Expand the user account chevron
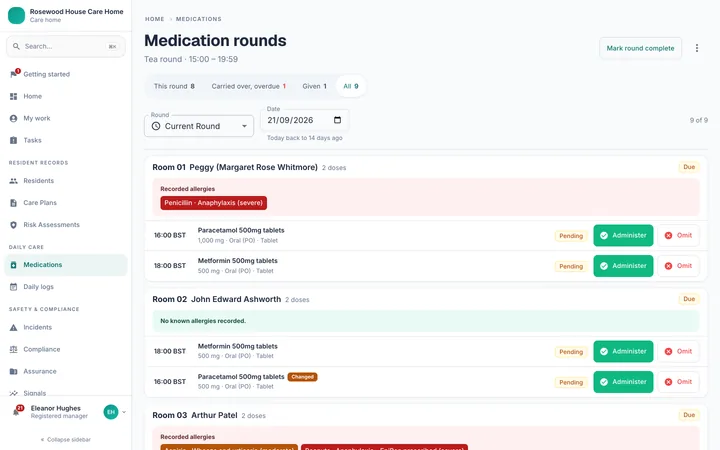This screenshot has width=720, height=450. [x=124, y=412]
